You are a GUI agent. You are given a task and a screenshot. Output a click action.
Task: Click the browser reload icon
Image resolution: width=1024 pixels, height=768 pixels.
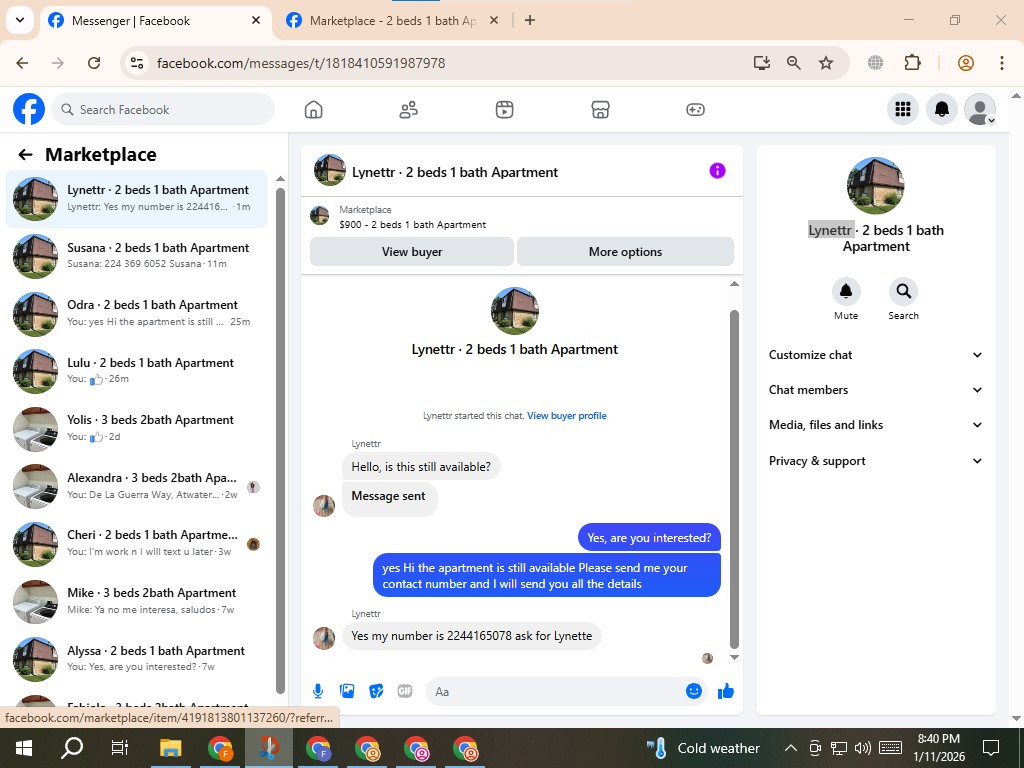point(94,63)
